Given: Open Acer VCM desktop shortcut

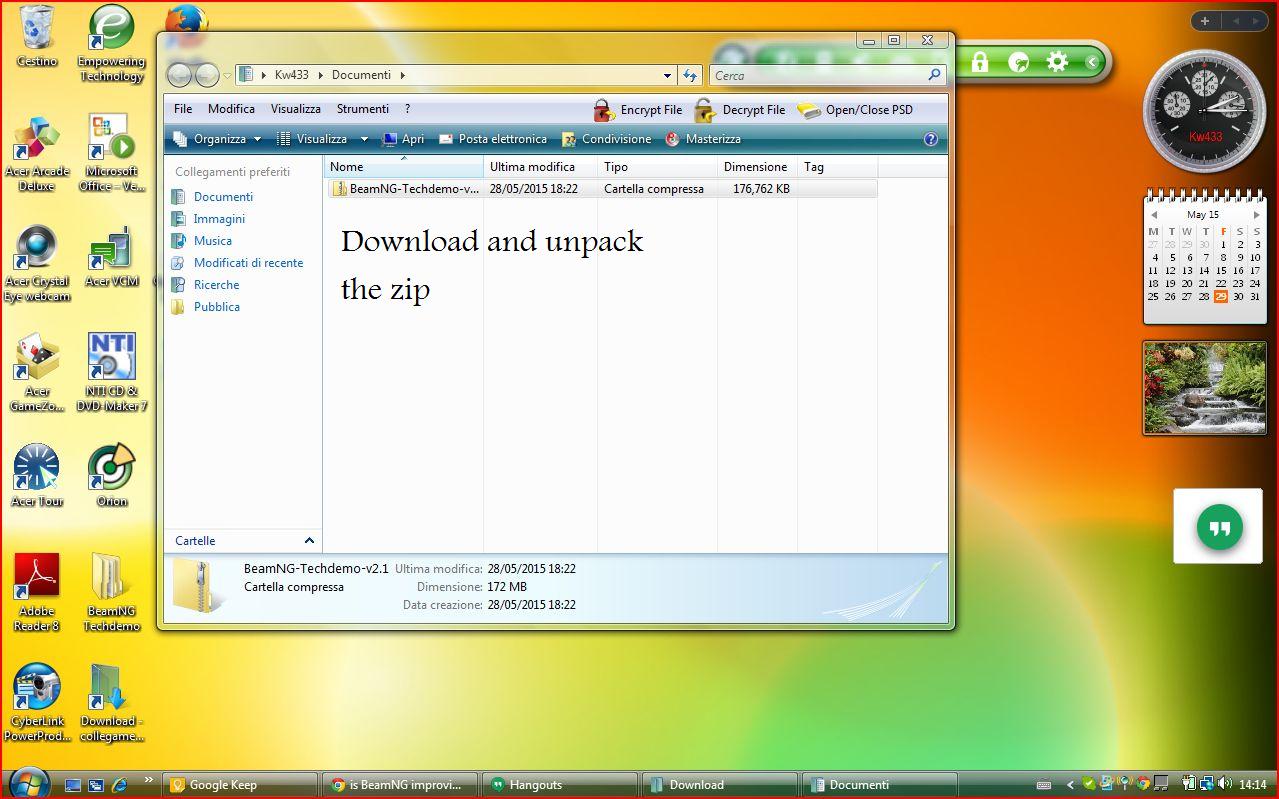Looking at the screenshot, I should (111, 256).
